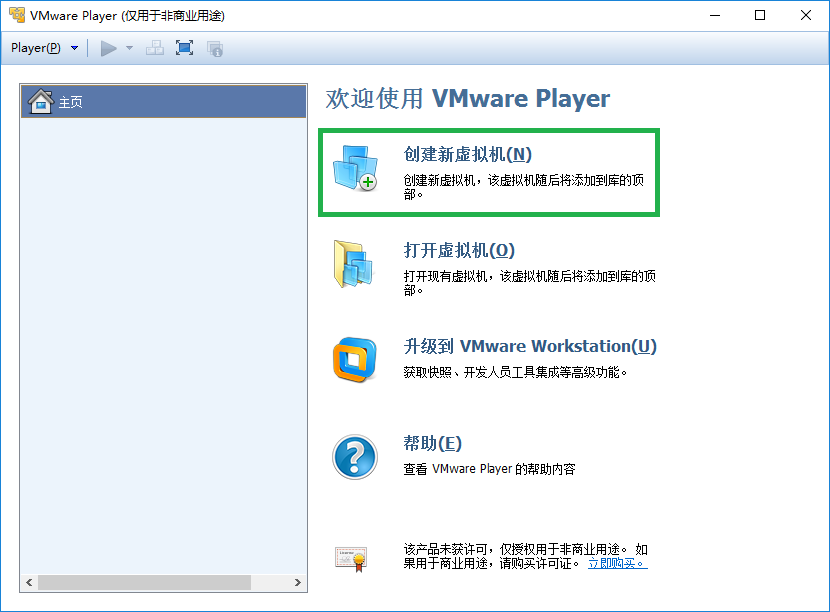Click the Unity mode toolbar icon
This screenshot has width=830, height=612.
pos(215,49)
